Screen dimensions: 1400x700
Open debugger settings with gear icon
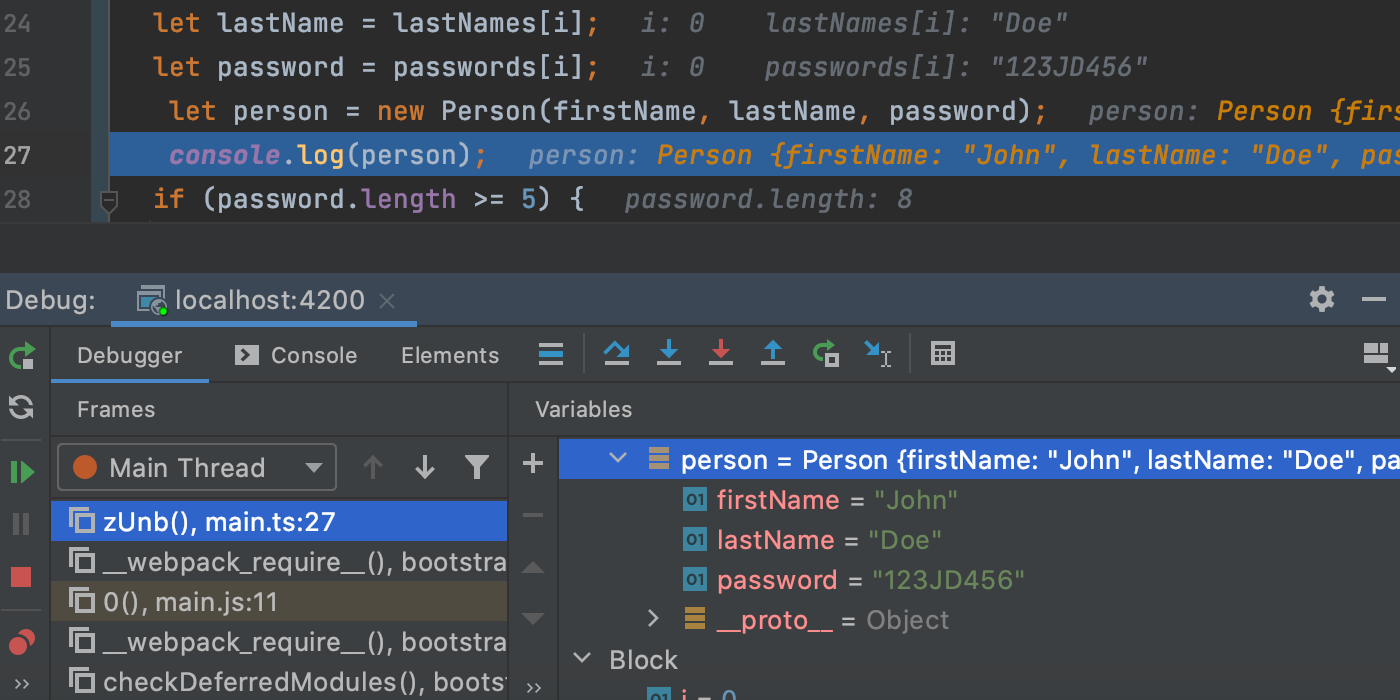pyautogui.click(x=1321, y=299)
